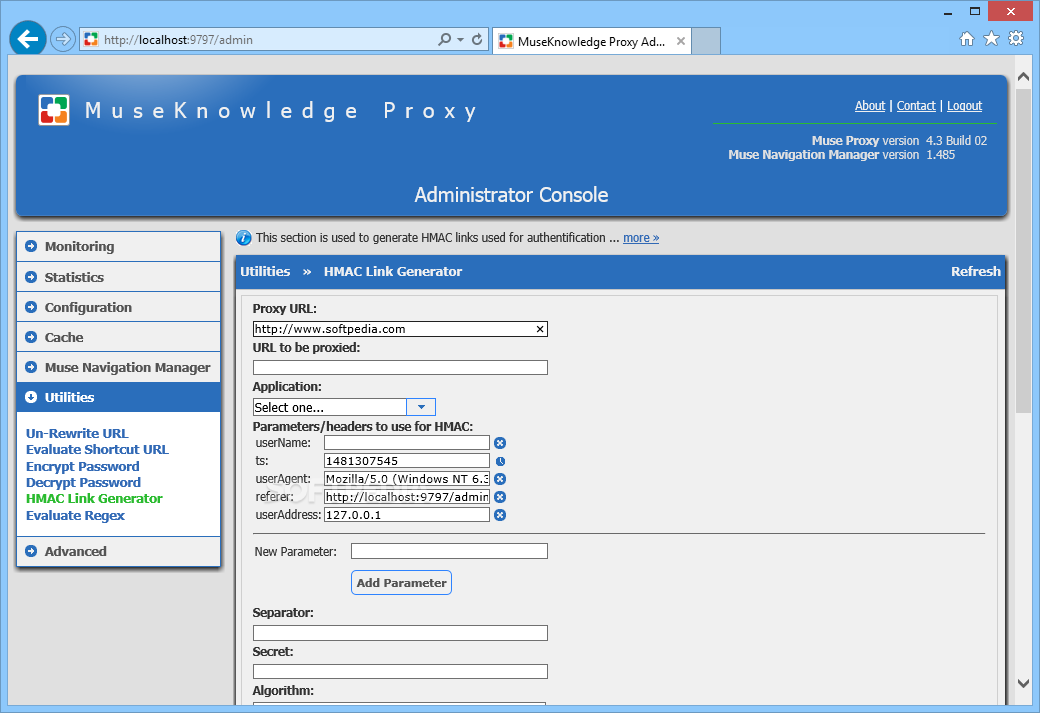Viewport: 1040px width, 713px height.
Task: Click the Utilities breadcrumb in panel header
Action: [x=265, y=271]
